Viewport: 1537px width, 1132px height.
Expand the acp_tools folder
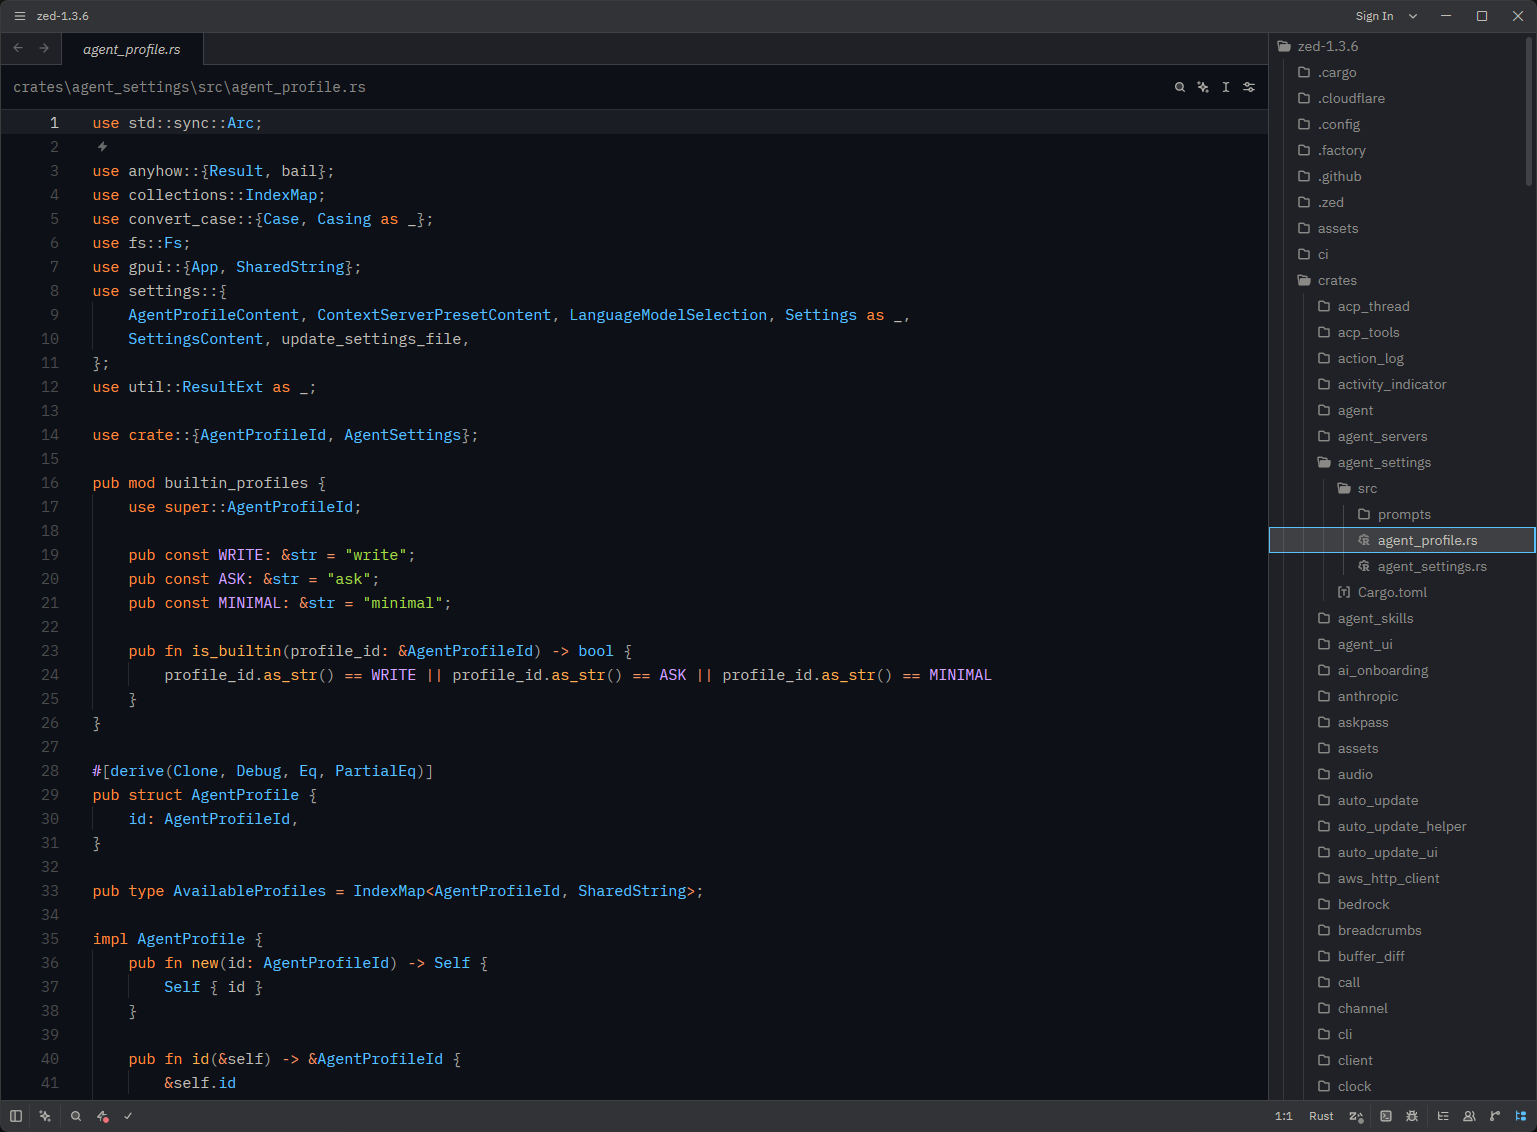point(1400,332)
